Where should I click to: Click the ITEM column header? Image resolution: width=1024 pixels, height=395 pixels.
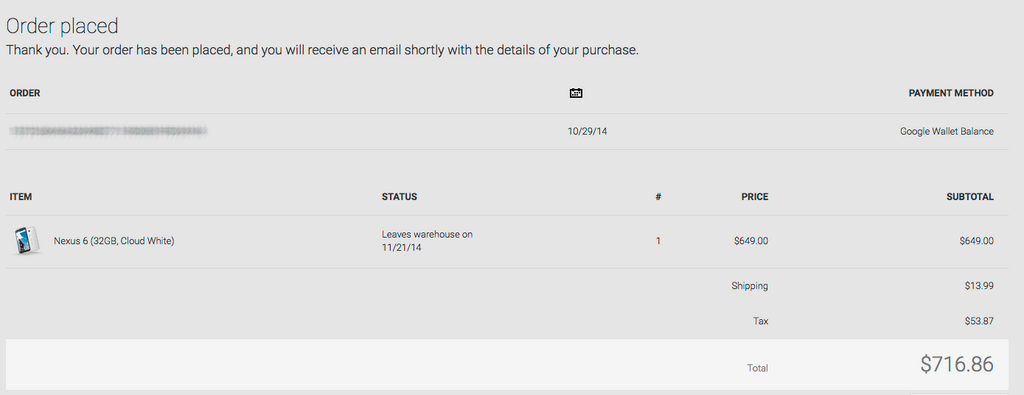[x=21, y=197]
